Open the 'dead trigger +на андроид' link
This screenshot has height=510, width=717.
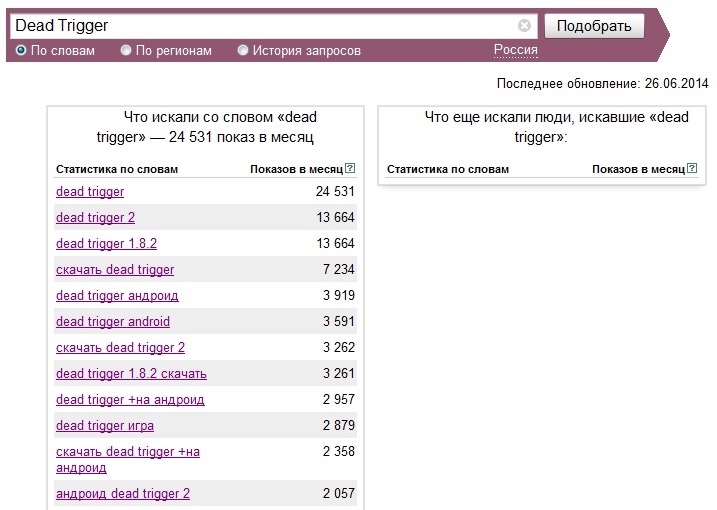[x=130, y=400]
